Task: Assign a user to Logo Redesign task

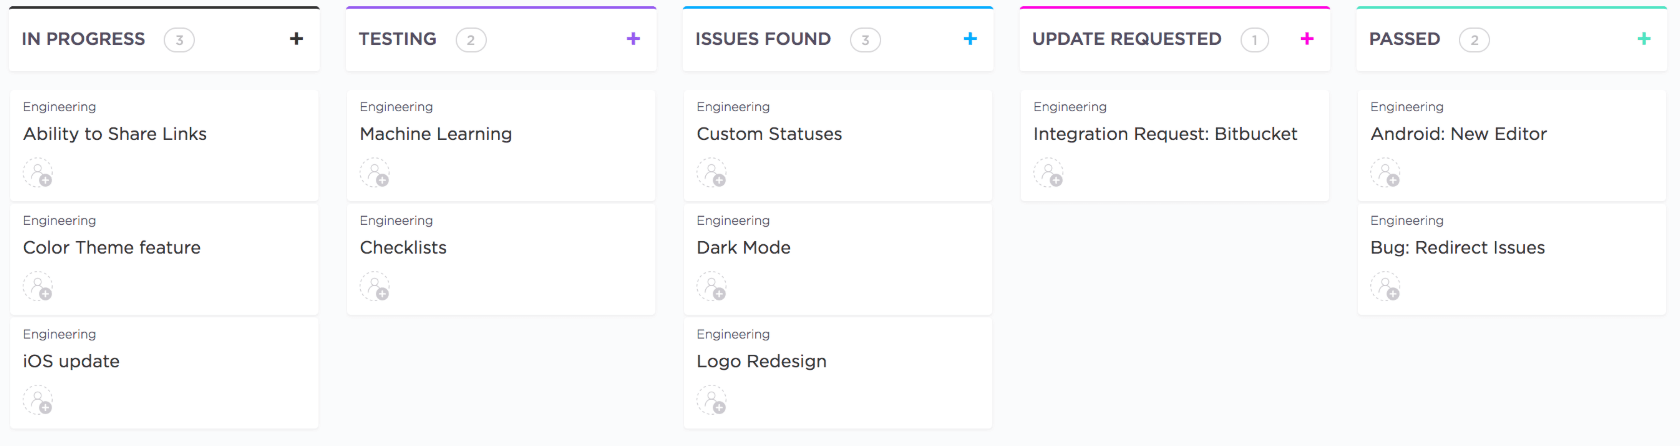Action: [712, 401]
